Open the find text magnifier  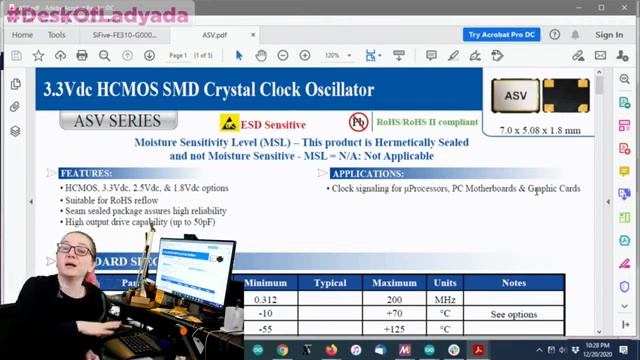(104, 56)
